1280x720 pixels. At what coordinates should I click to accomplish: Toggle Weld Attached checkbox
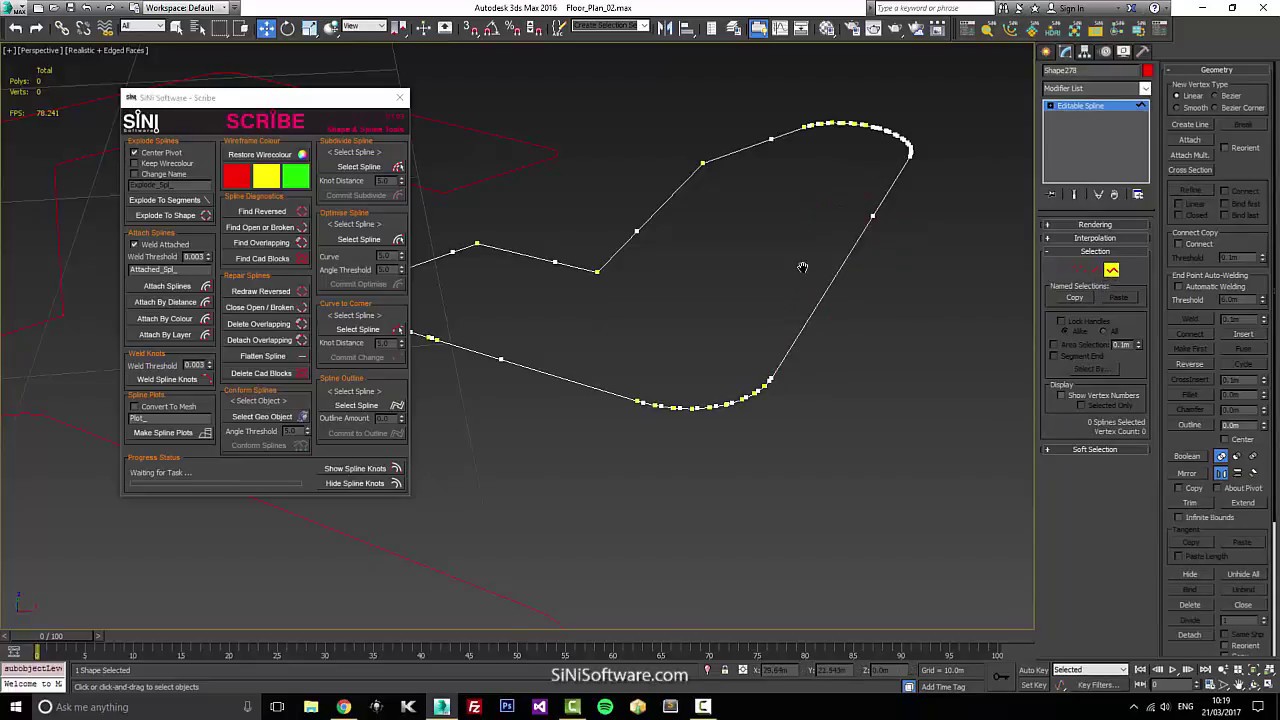tap(134, 245)
